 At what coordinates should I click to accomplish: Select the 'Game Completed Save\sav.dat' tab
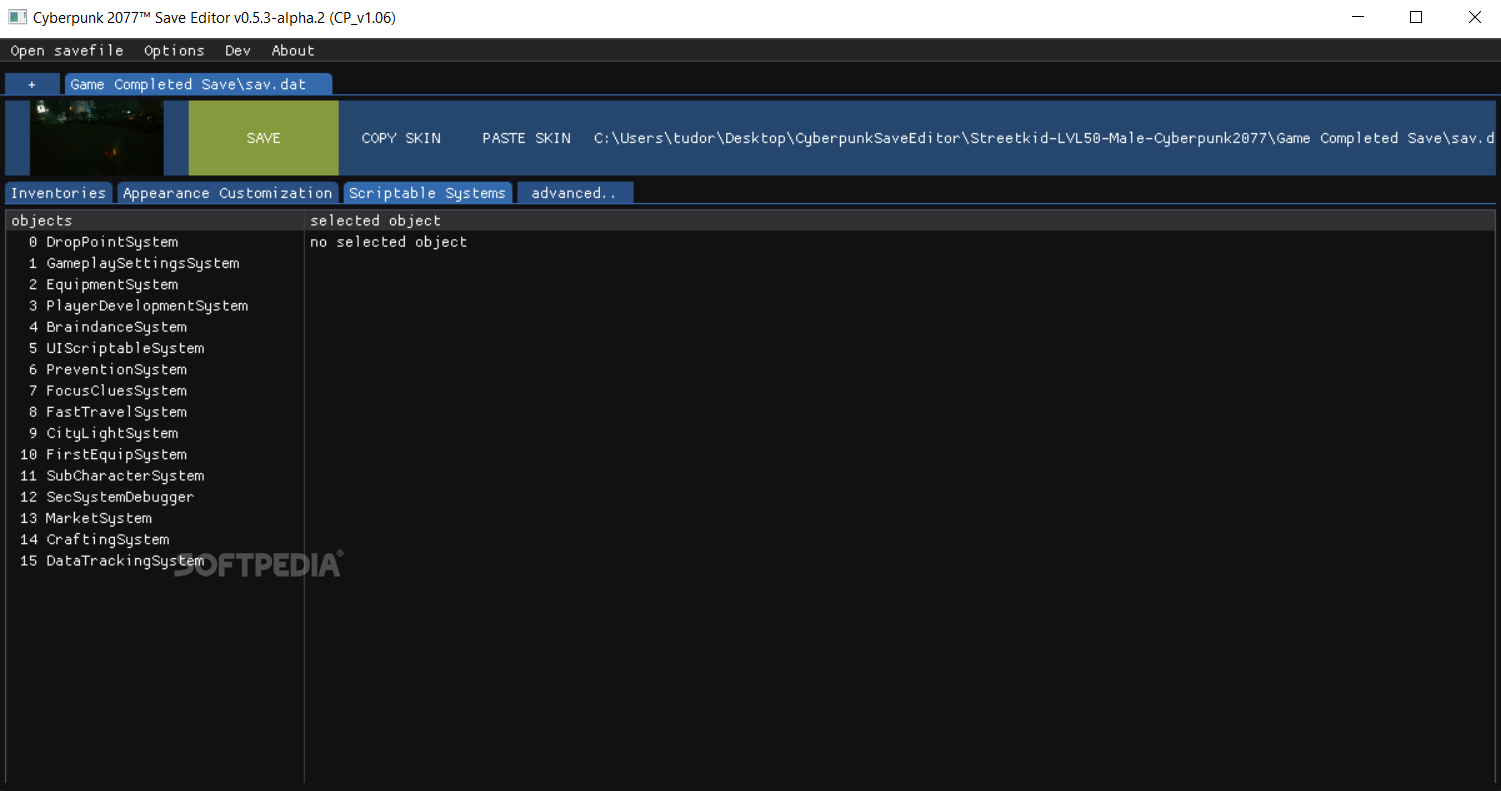pos(199,84)
